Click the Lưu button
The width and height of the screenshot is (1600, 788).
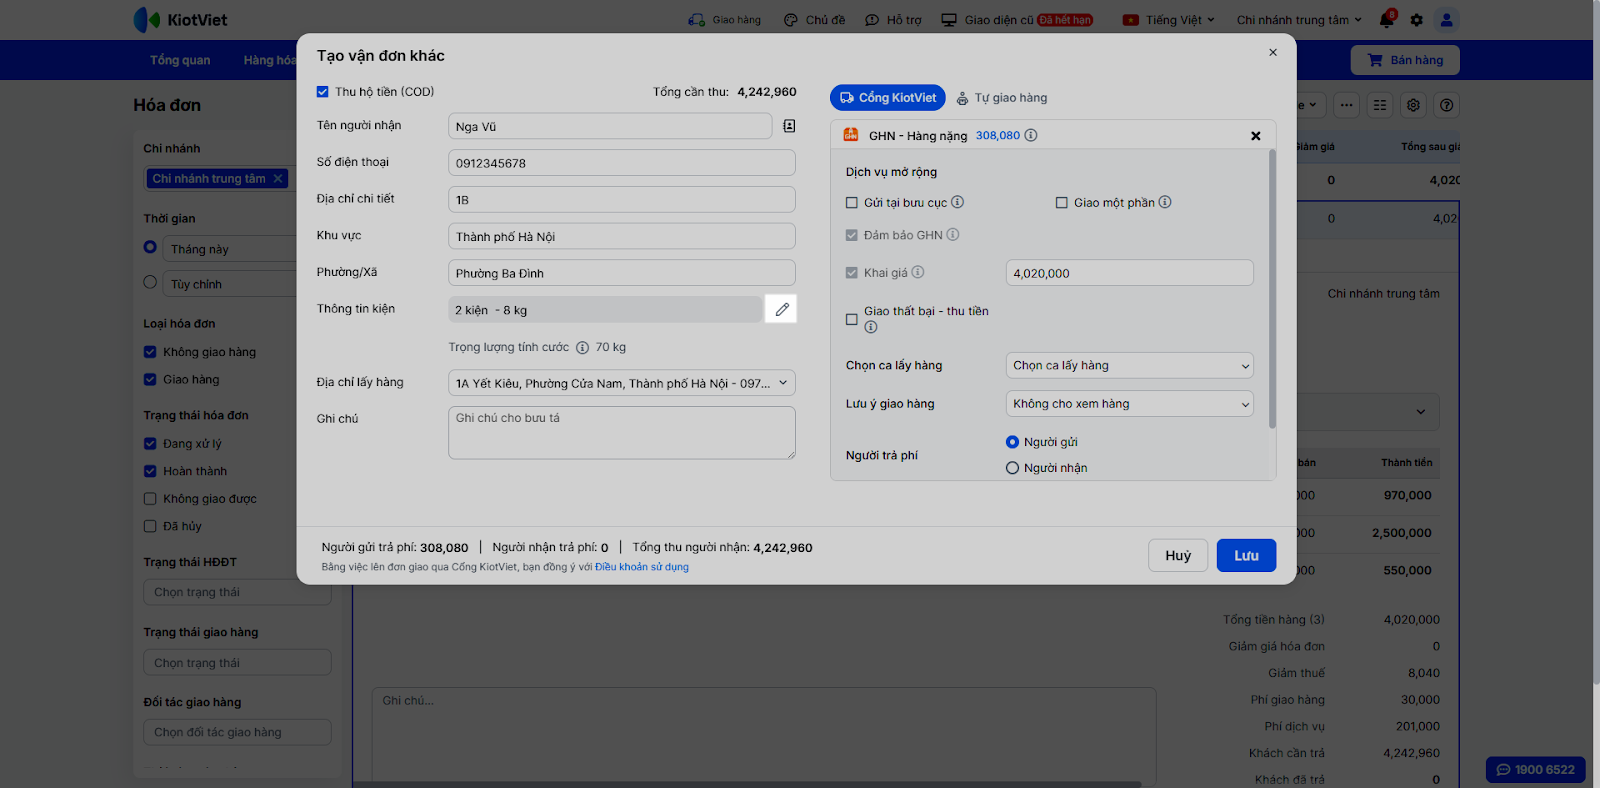coord(1246,556)
